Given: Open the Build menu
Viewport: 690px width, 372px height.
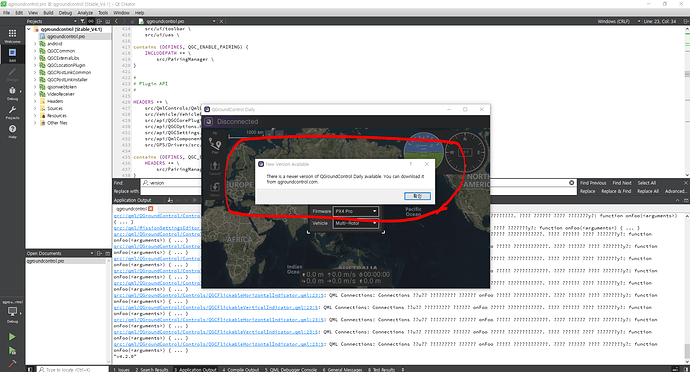Looking at the screenshot, I should click(48, 13).
